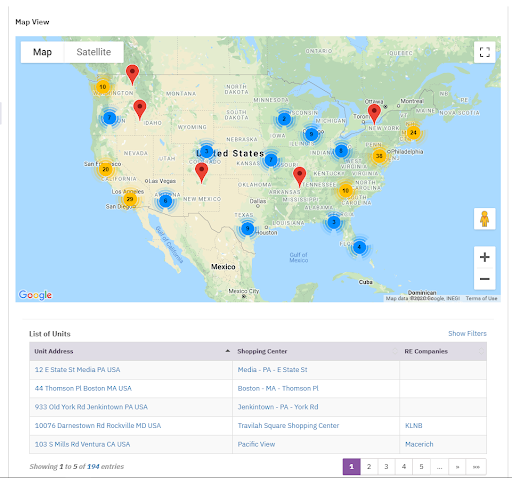This screenshot has height=478, width=512.
Task: Click the red pin in Idaho
Action: 140,110
